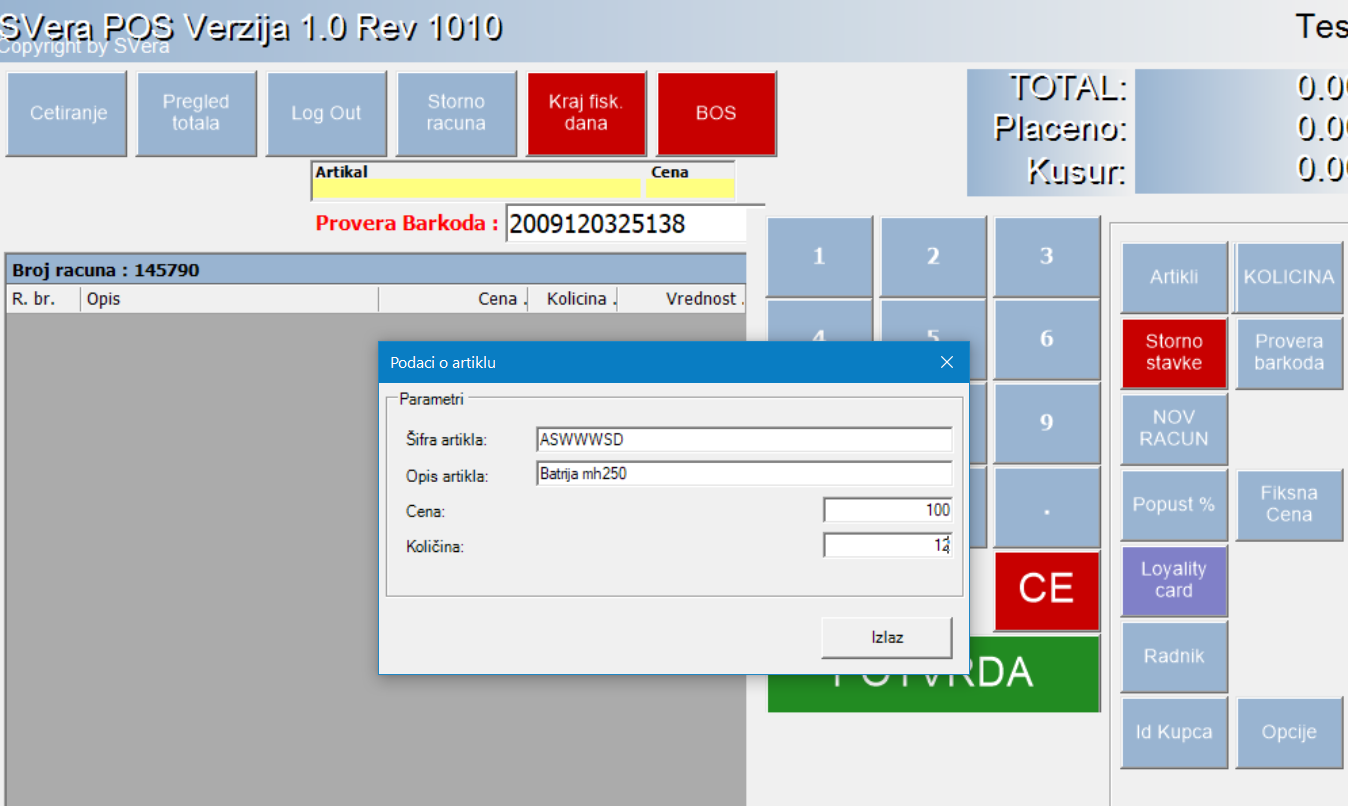The width and height of the screenshot is (1348, 806).
Task: Click the Log Out button
Action: (x=326, y=113)
